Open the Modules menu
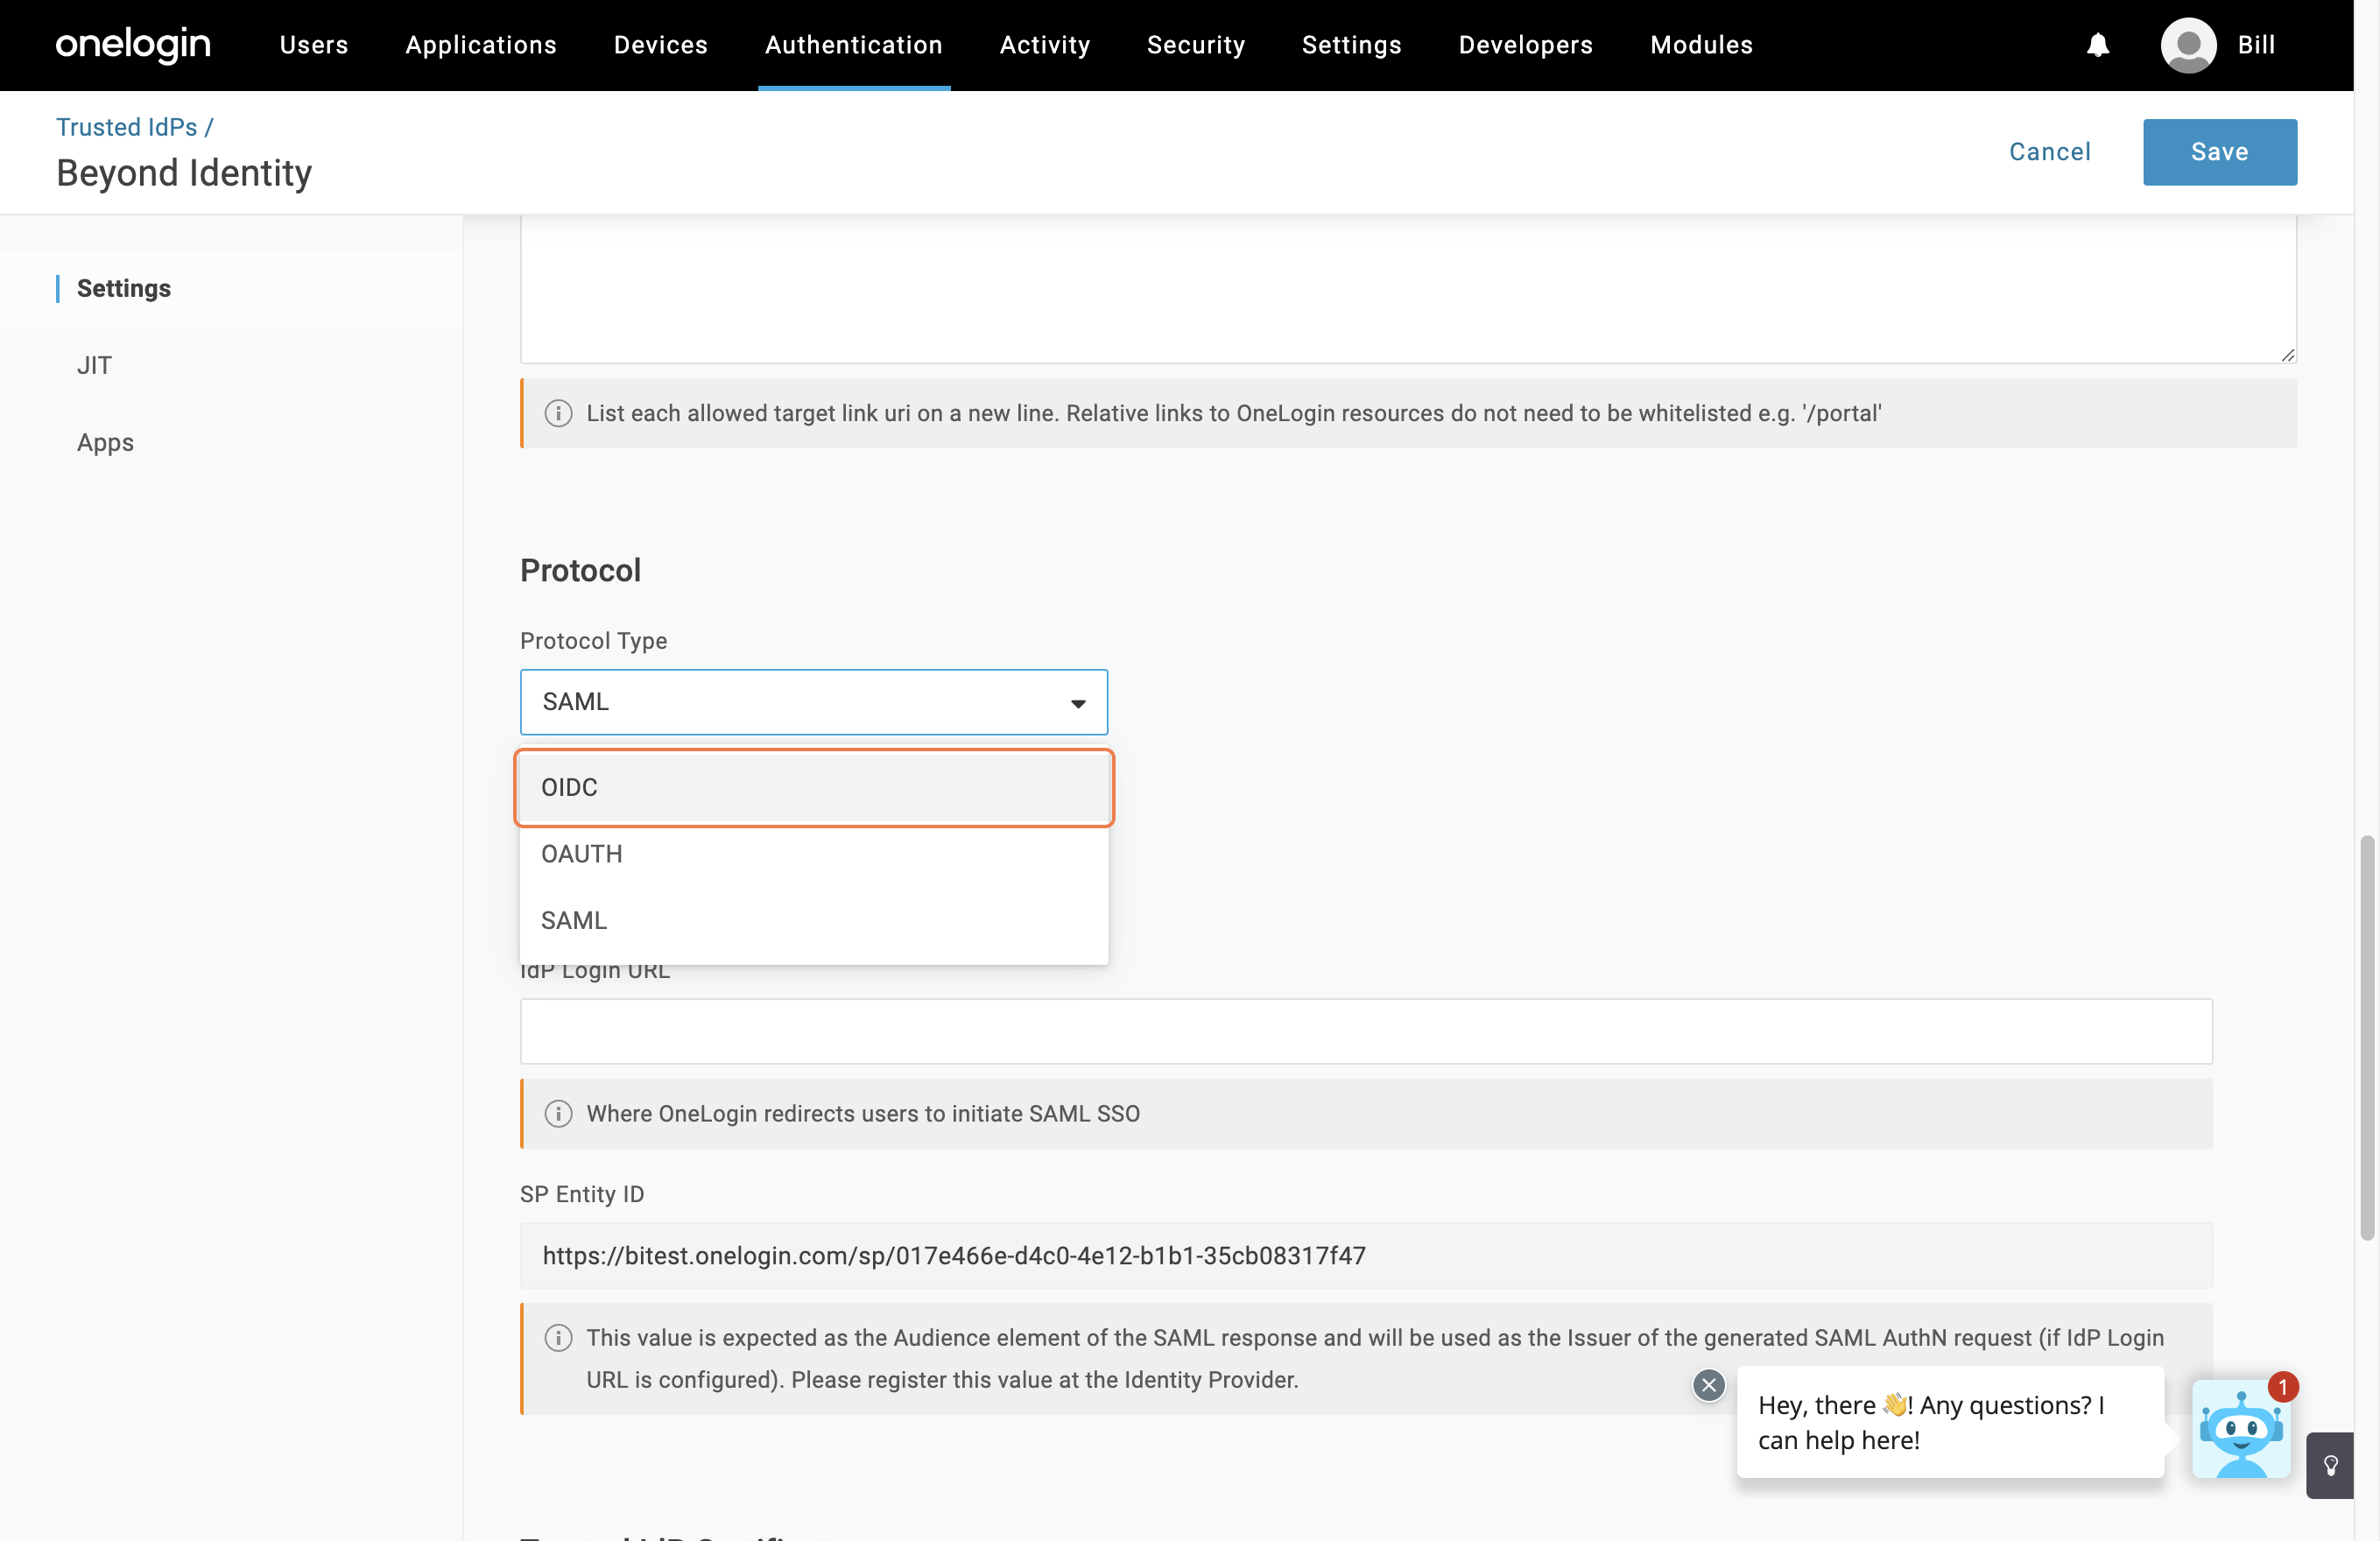Viewport: 2380px width, 1541px height. pyautogui.click(x=1702, y=45)
